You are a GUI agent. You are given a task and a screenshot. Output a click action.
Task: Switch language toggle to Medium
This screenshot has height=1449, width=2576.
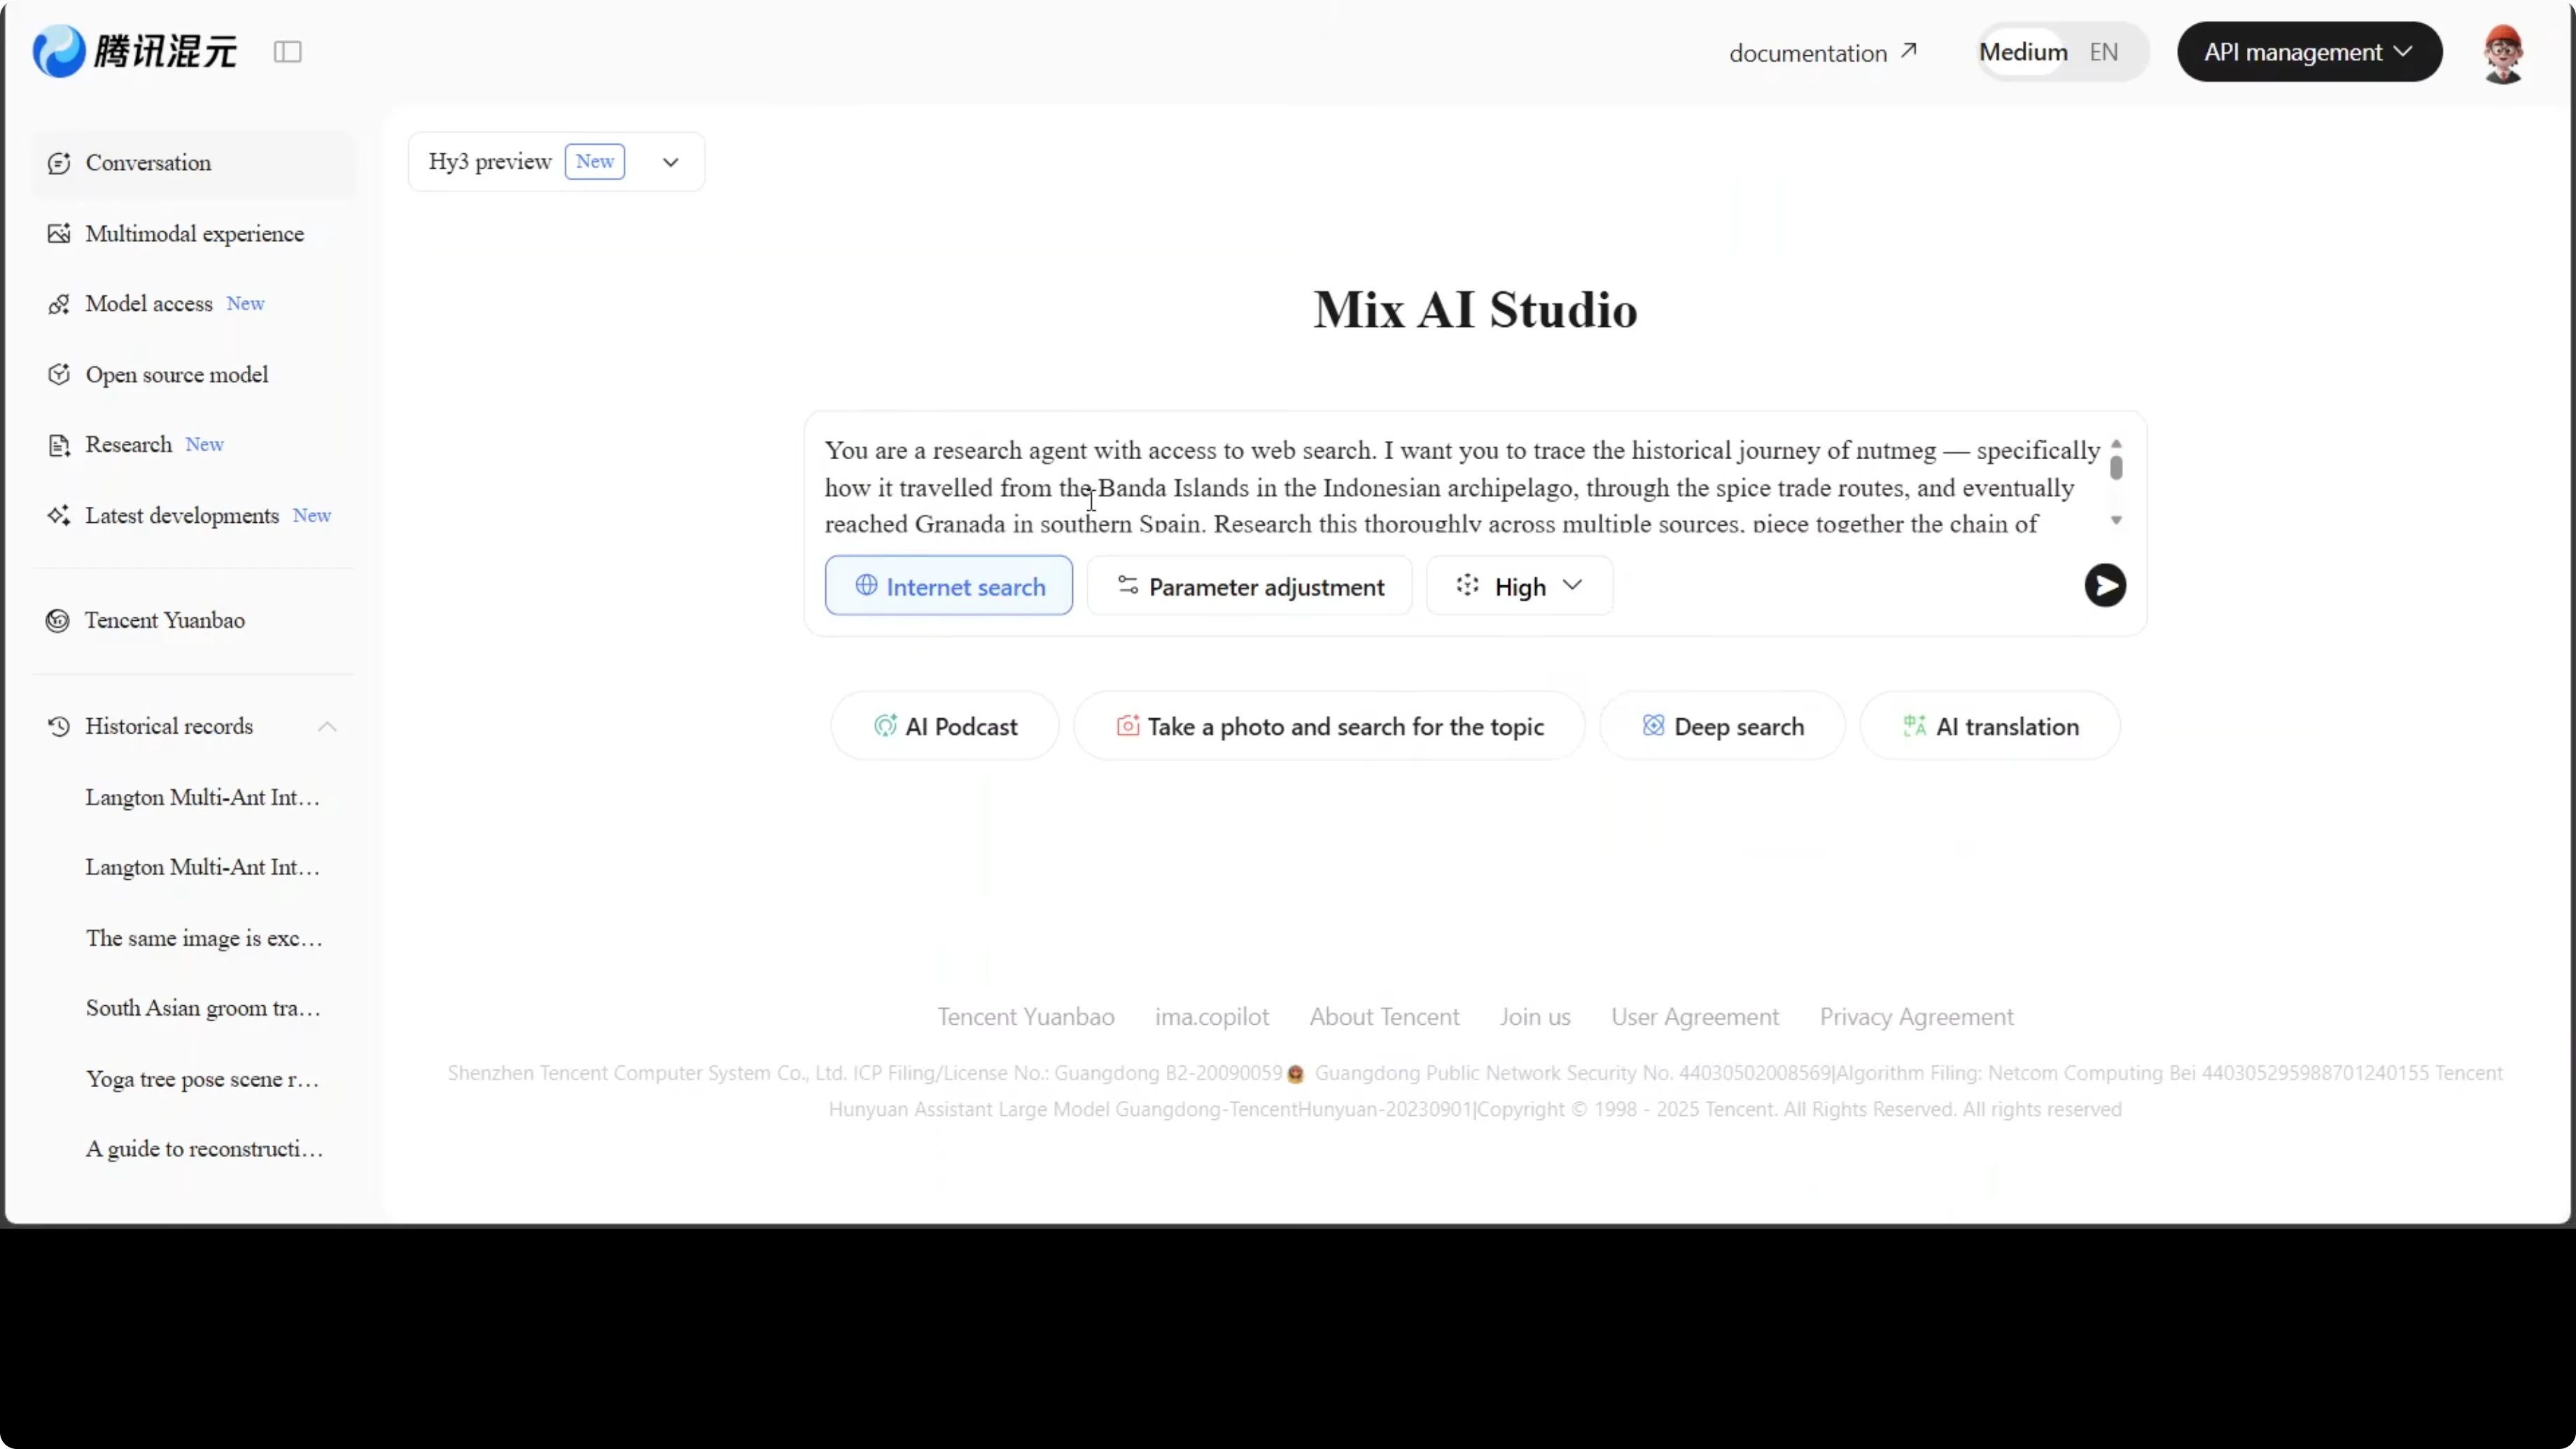pos(2023,52)
